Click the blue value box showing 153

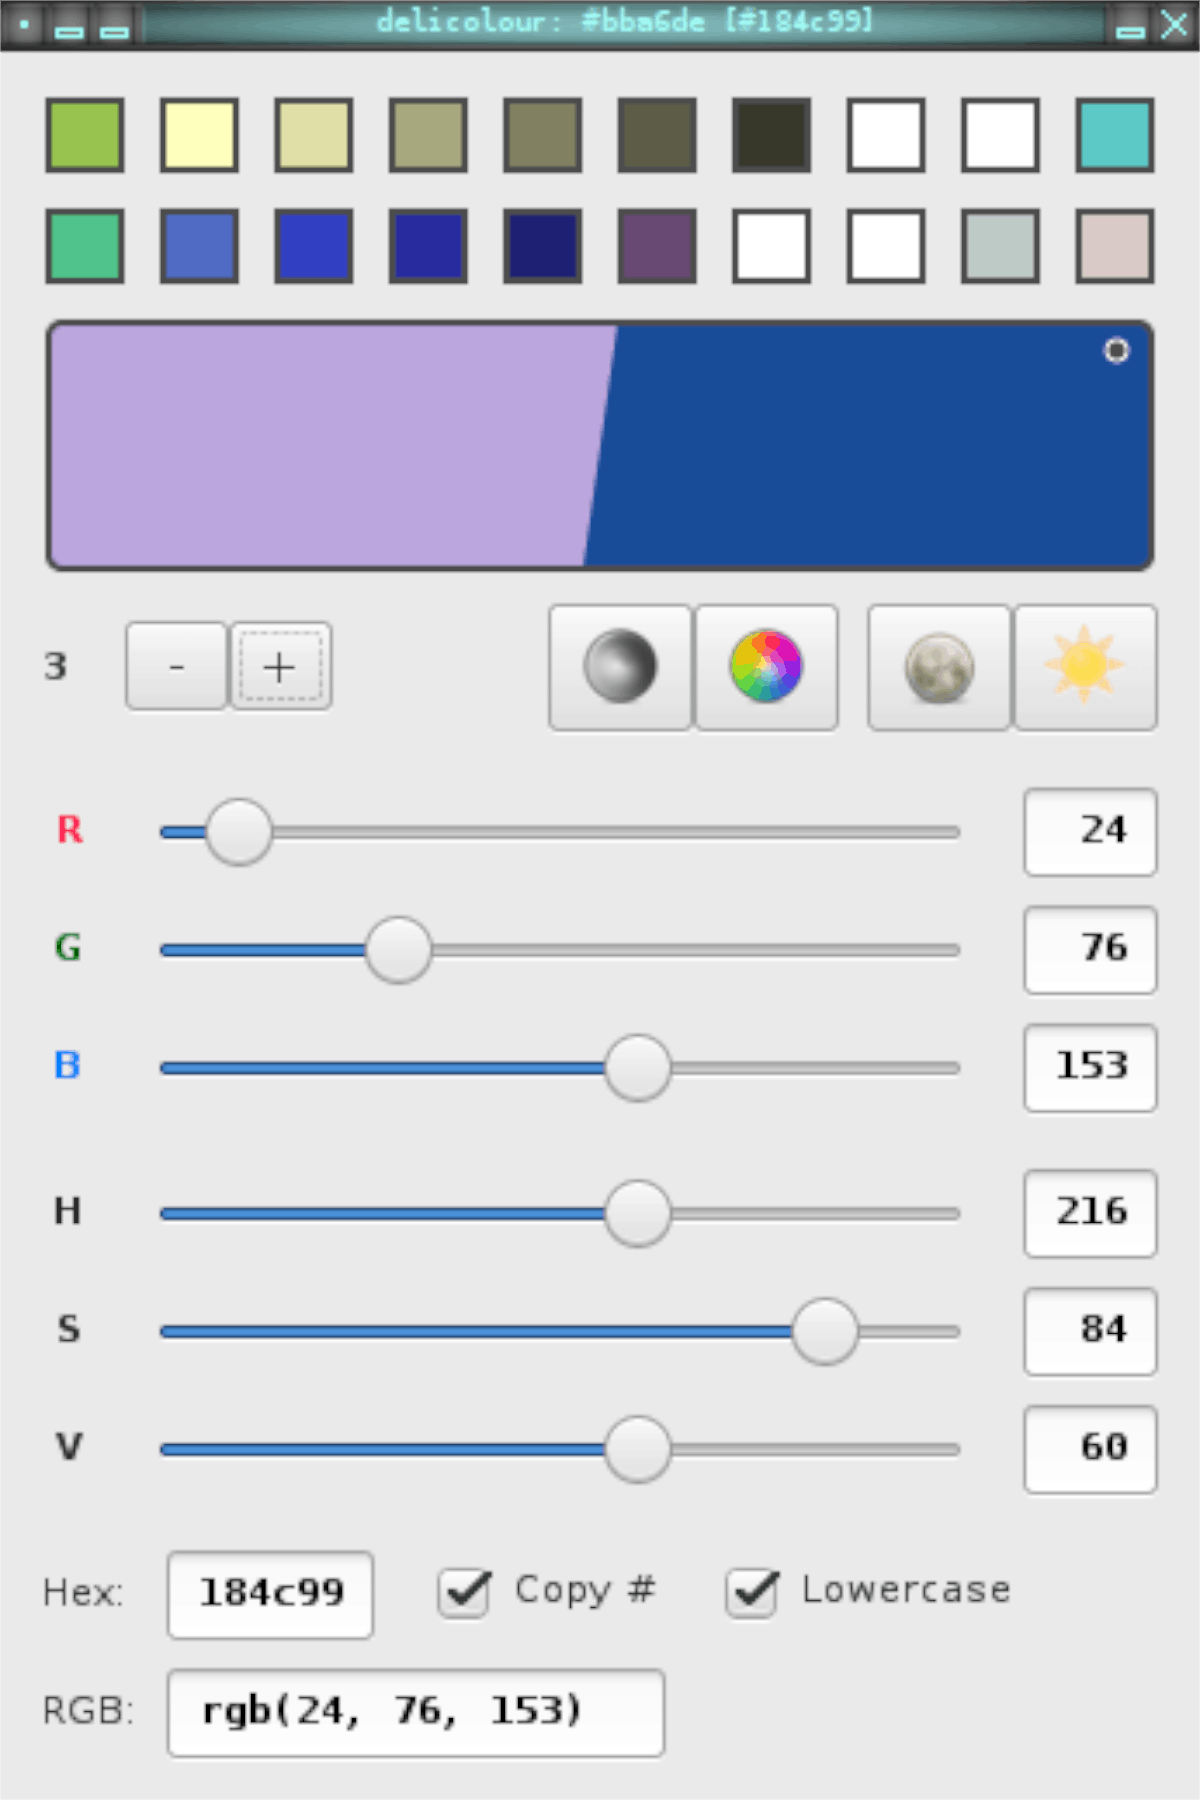tap(1090, 1068)
